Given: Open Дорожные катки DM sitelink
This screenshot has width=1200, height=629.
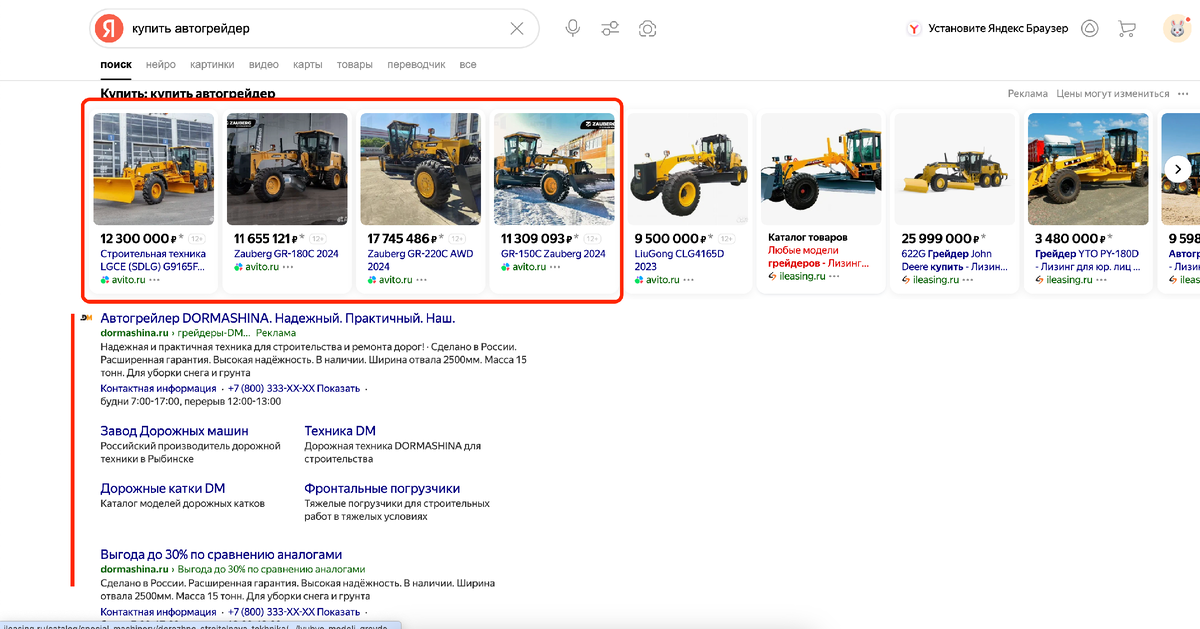Looking at the screenshot, I should [163, 489].
